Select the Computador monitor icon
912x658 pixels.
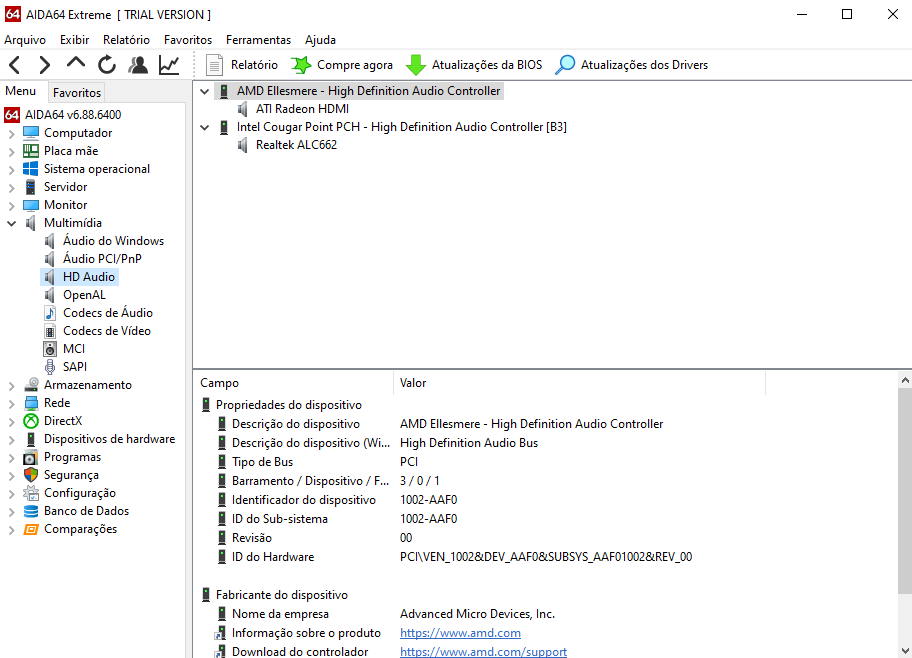coord(31,133)
